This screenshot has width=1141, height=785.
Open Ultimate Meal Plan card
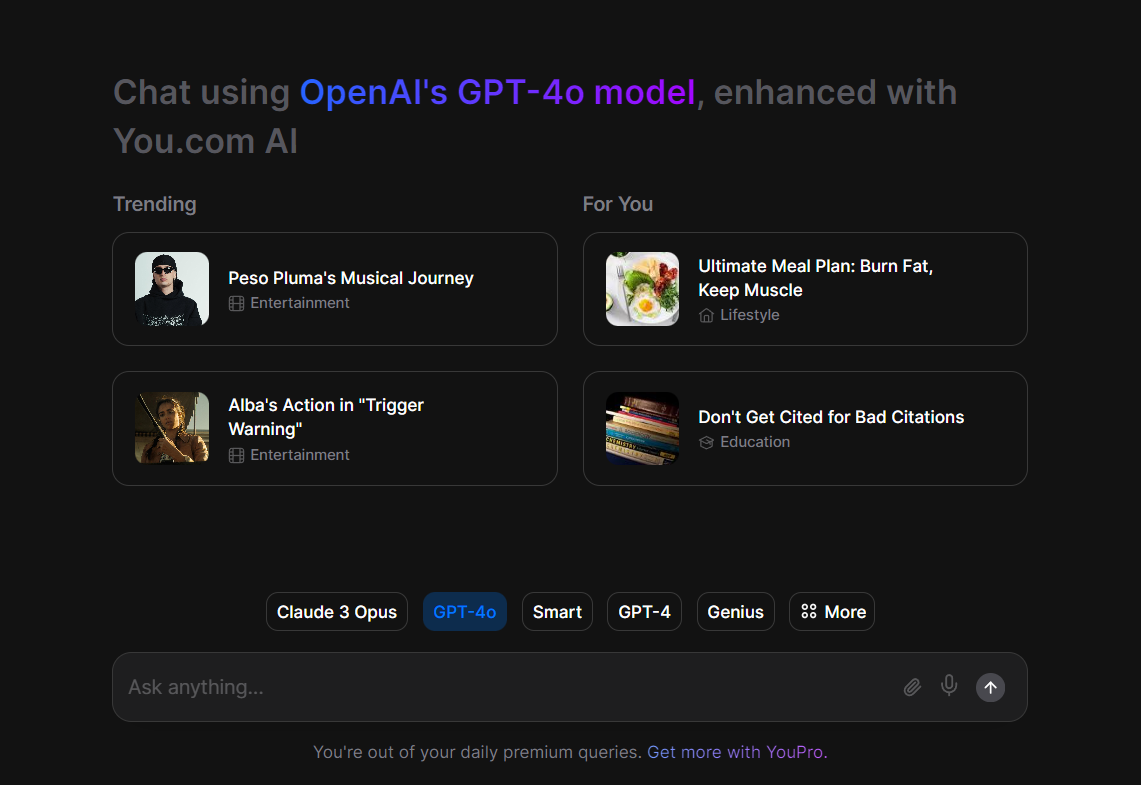[805, 289]
